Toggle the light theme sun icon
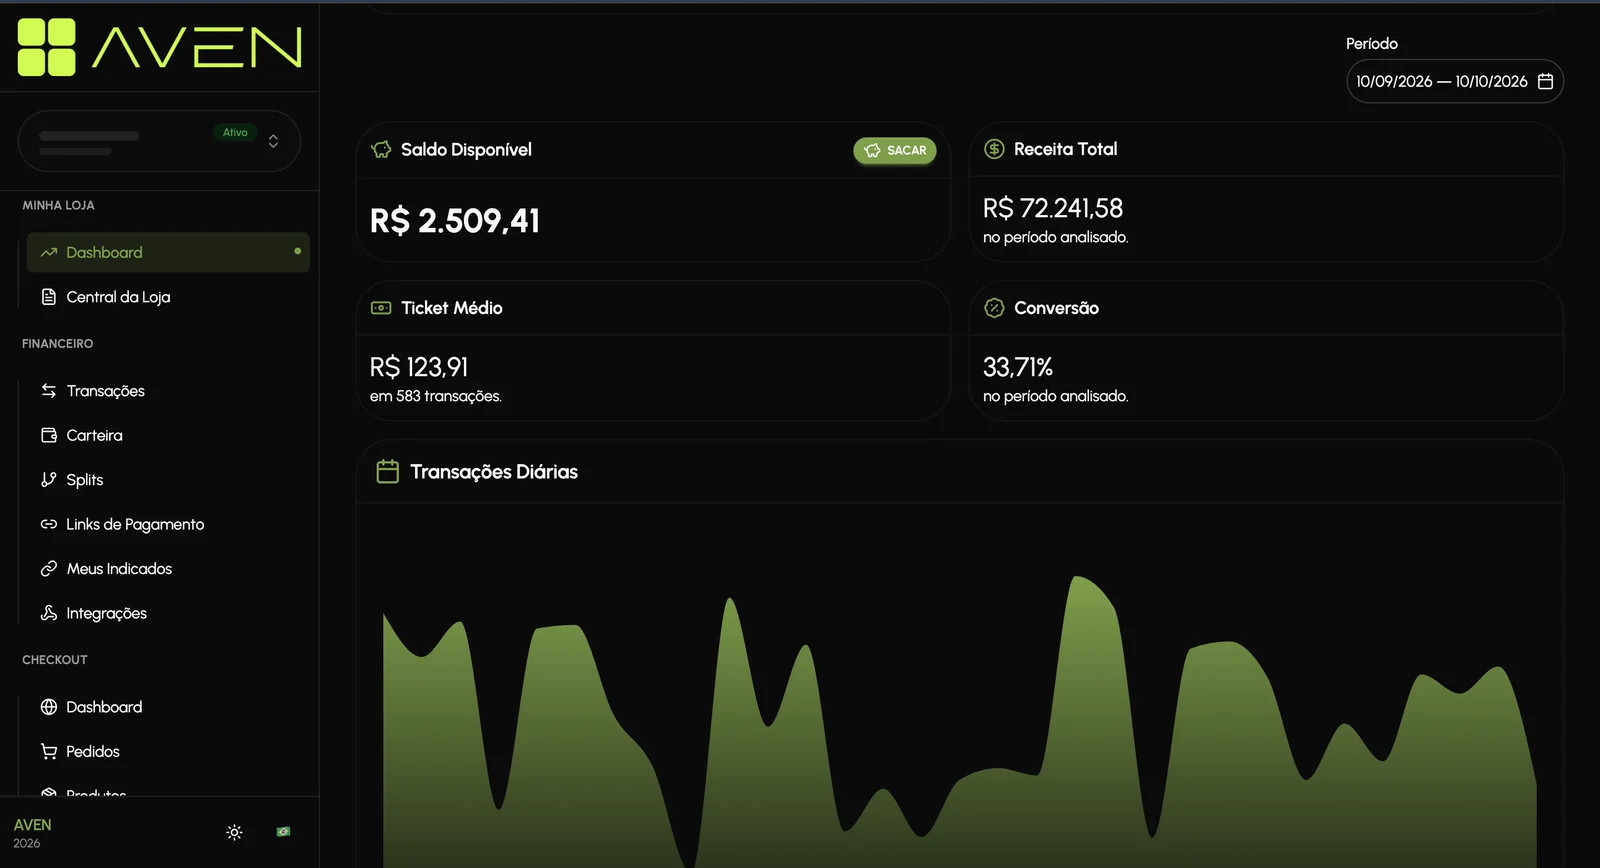Viewport: 1600px width, 868px height. (x=234, y=832)
